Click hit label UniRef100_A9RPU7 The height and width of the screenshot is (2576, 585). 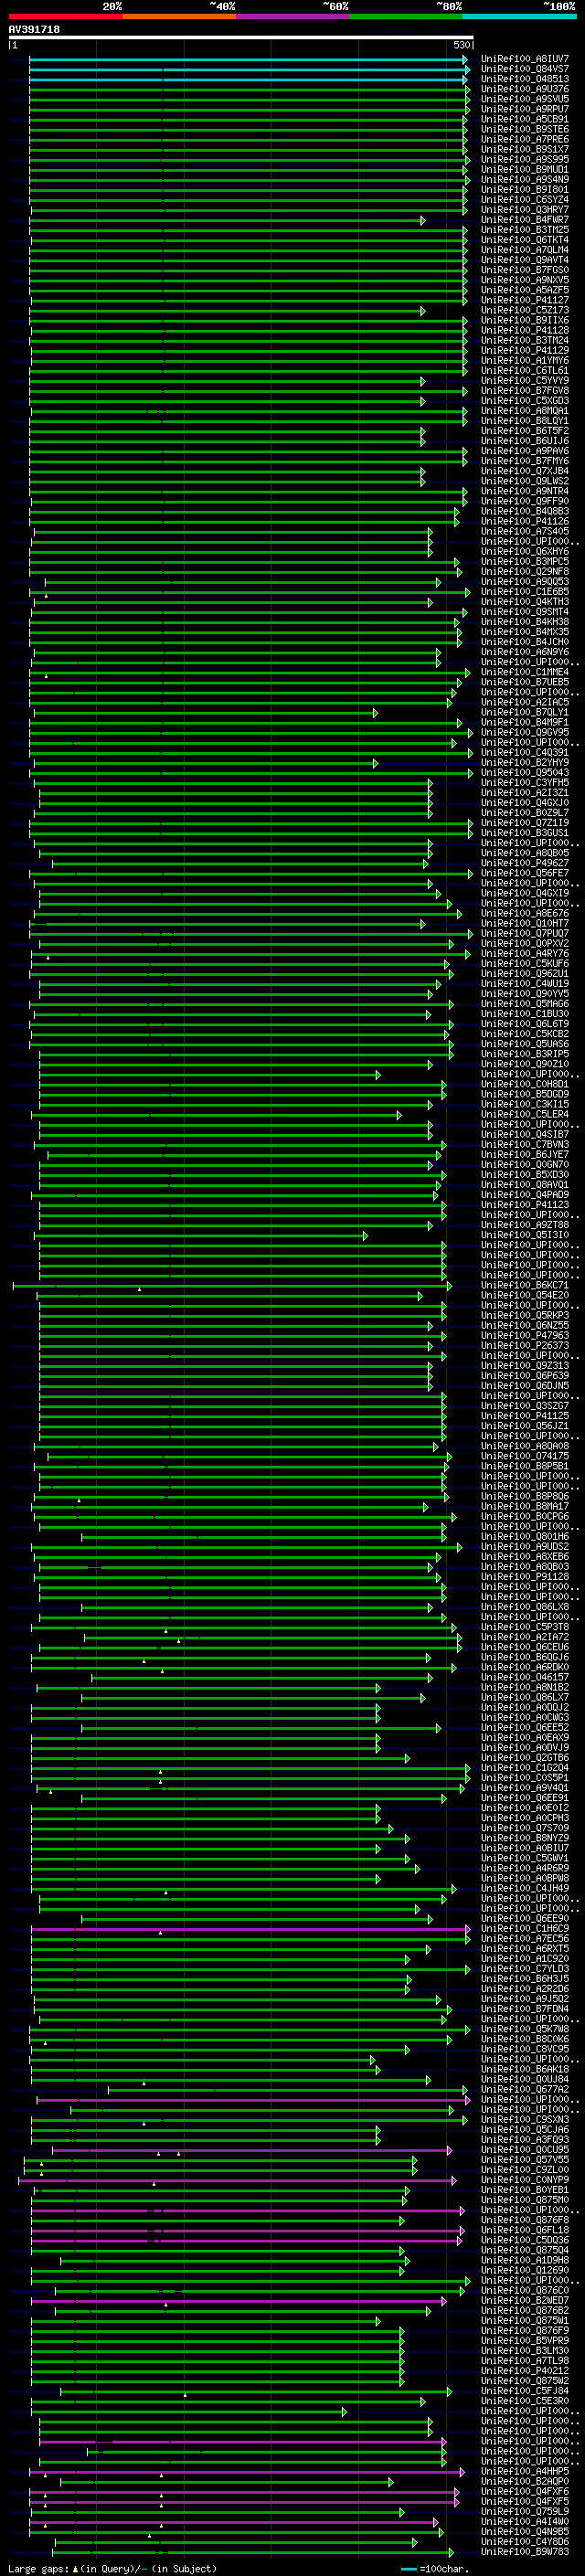[524, 109]
